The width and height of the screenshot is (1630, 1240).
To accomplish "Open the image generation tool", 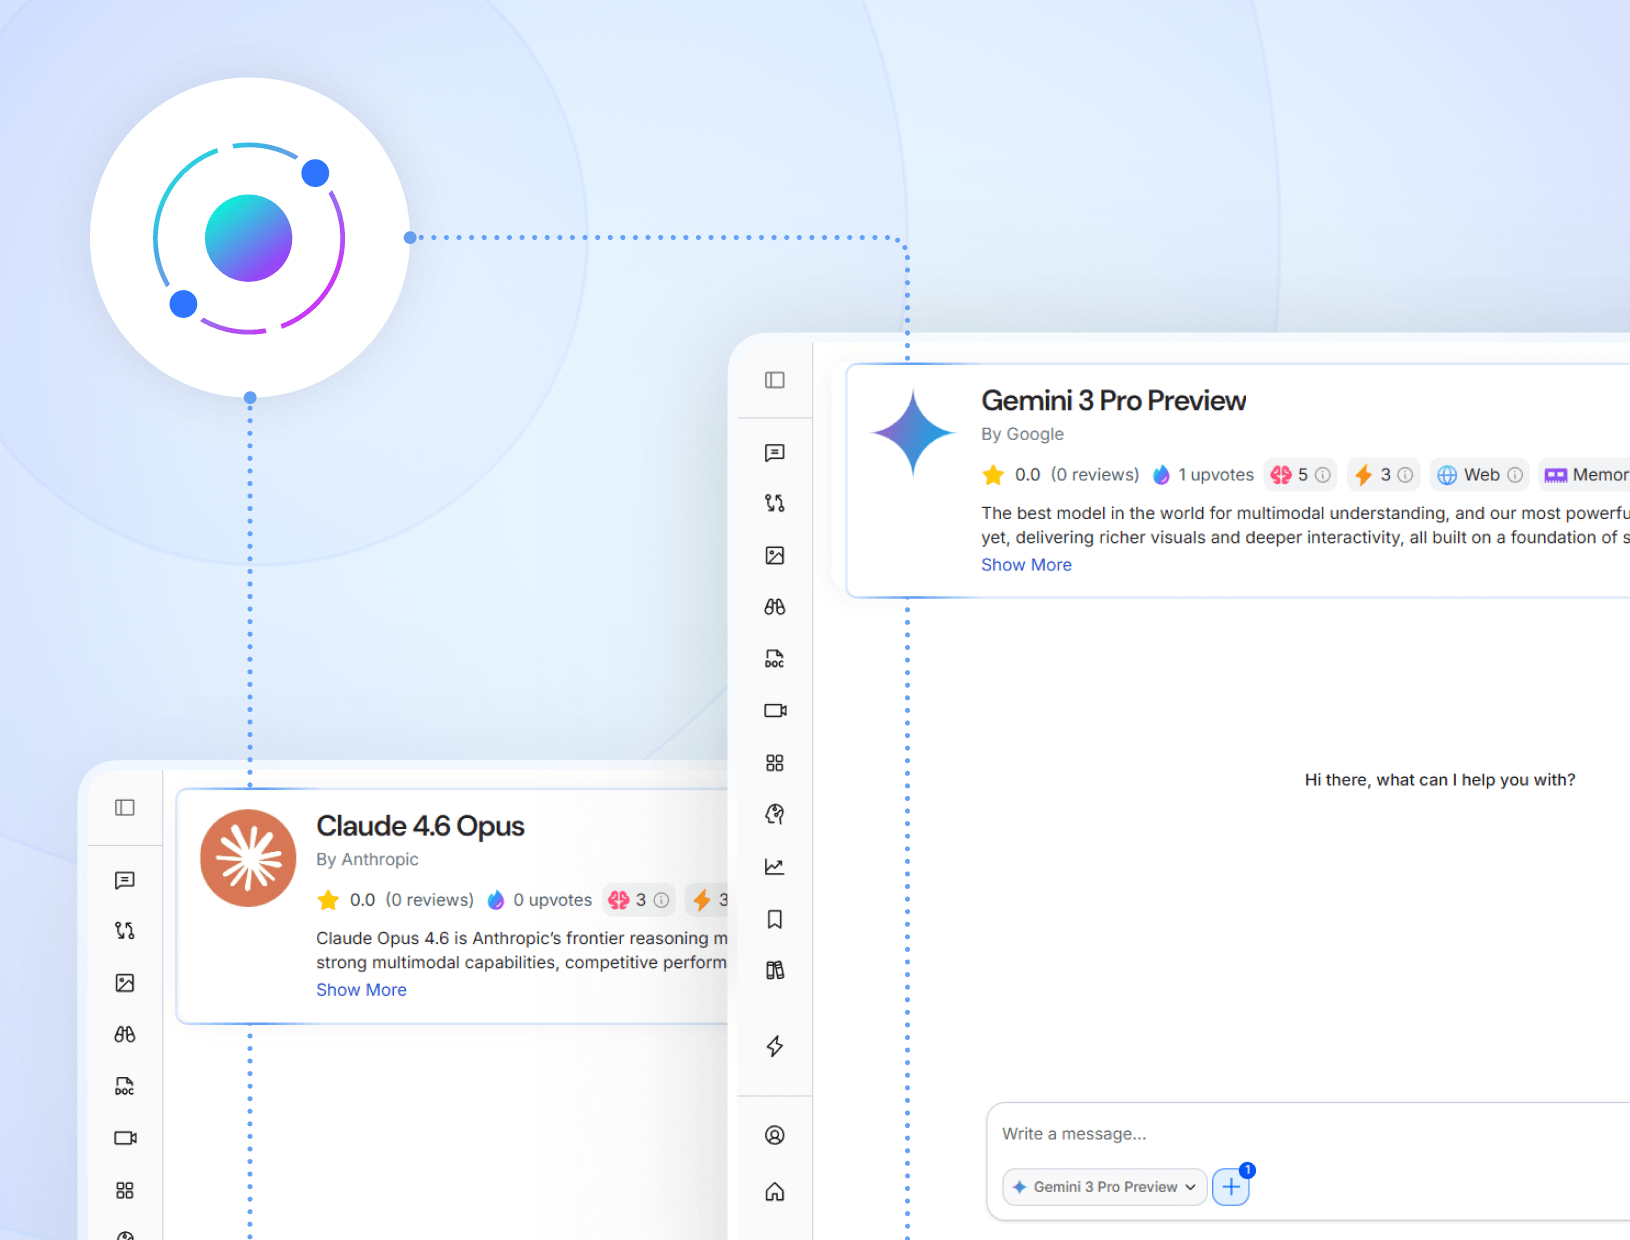I will coord(775,555).
